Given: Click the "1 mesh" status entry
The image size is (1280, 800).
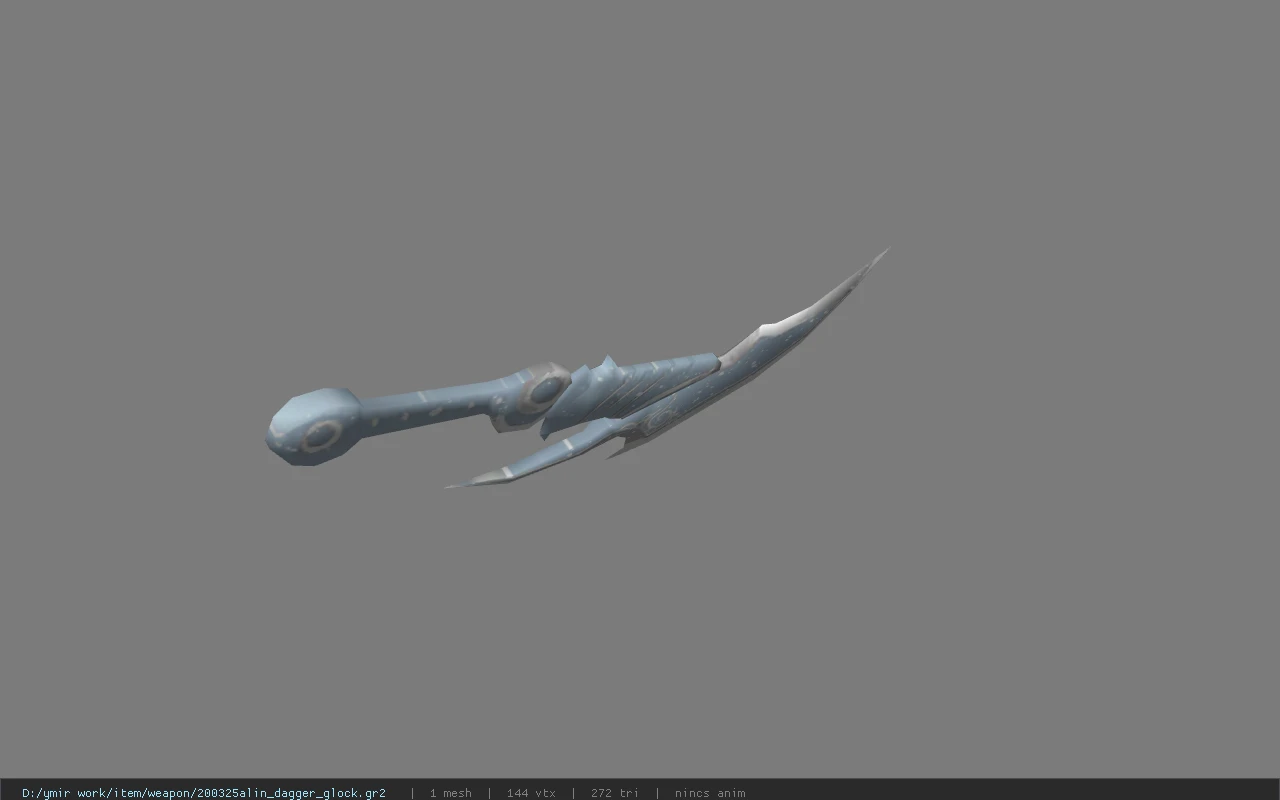Looking at the screenshot, I should pos(450,793).
